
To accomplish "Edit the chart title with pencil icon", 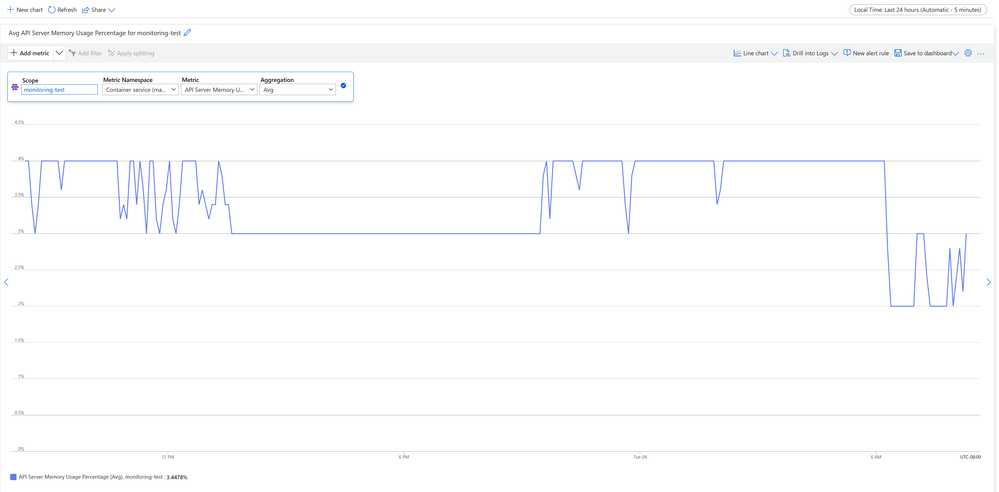I will pos(187,33).
